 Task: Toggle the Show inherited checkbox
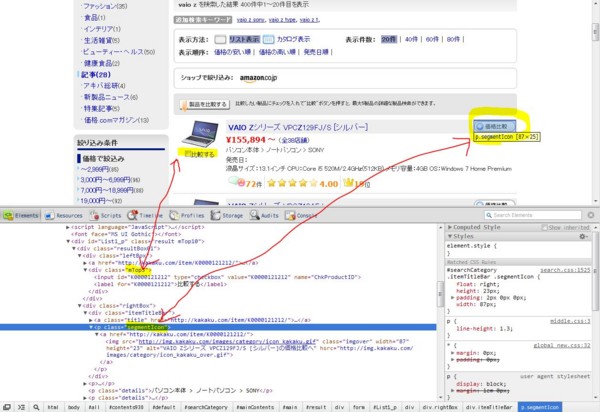(544, 228)
